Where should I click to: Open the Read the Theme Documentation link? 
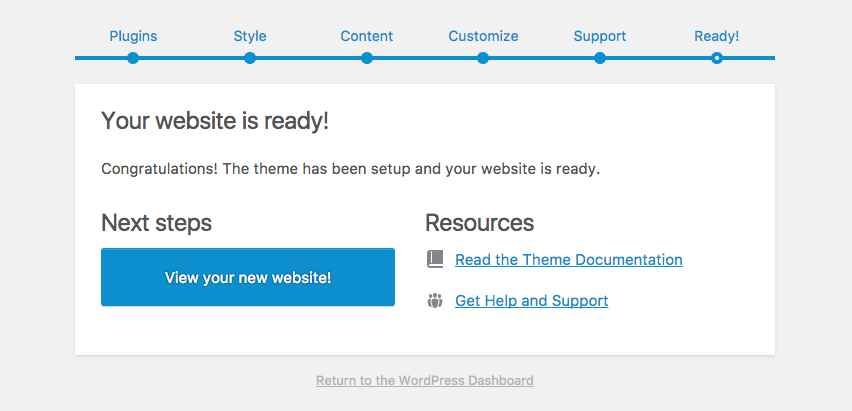568,260
